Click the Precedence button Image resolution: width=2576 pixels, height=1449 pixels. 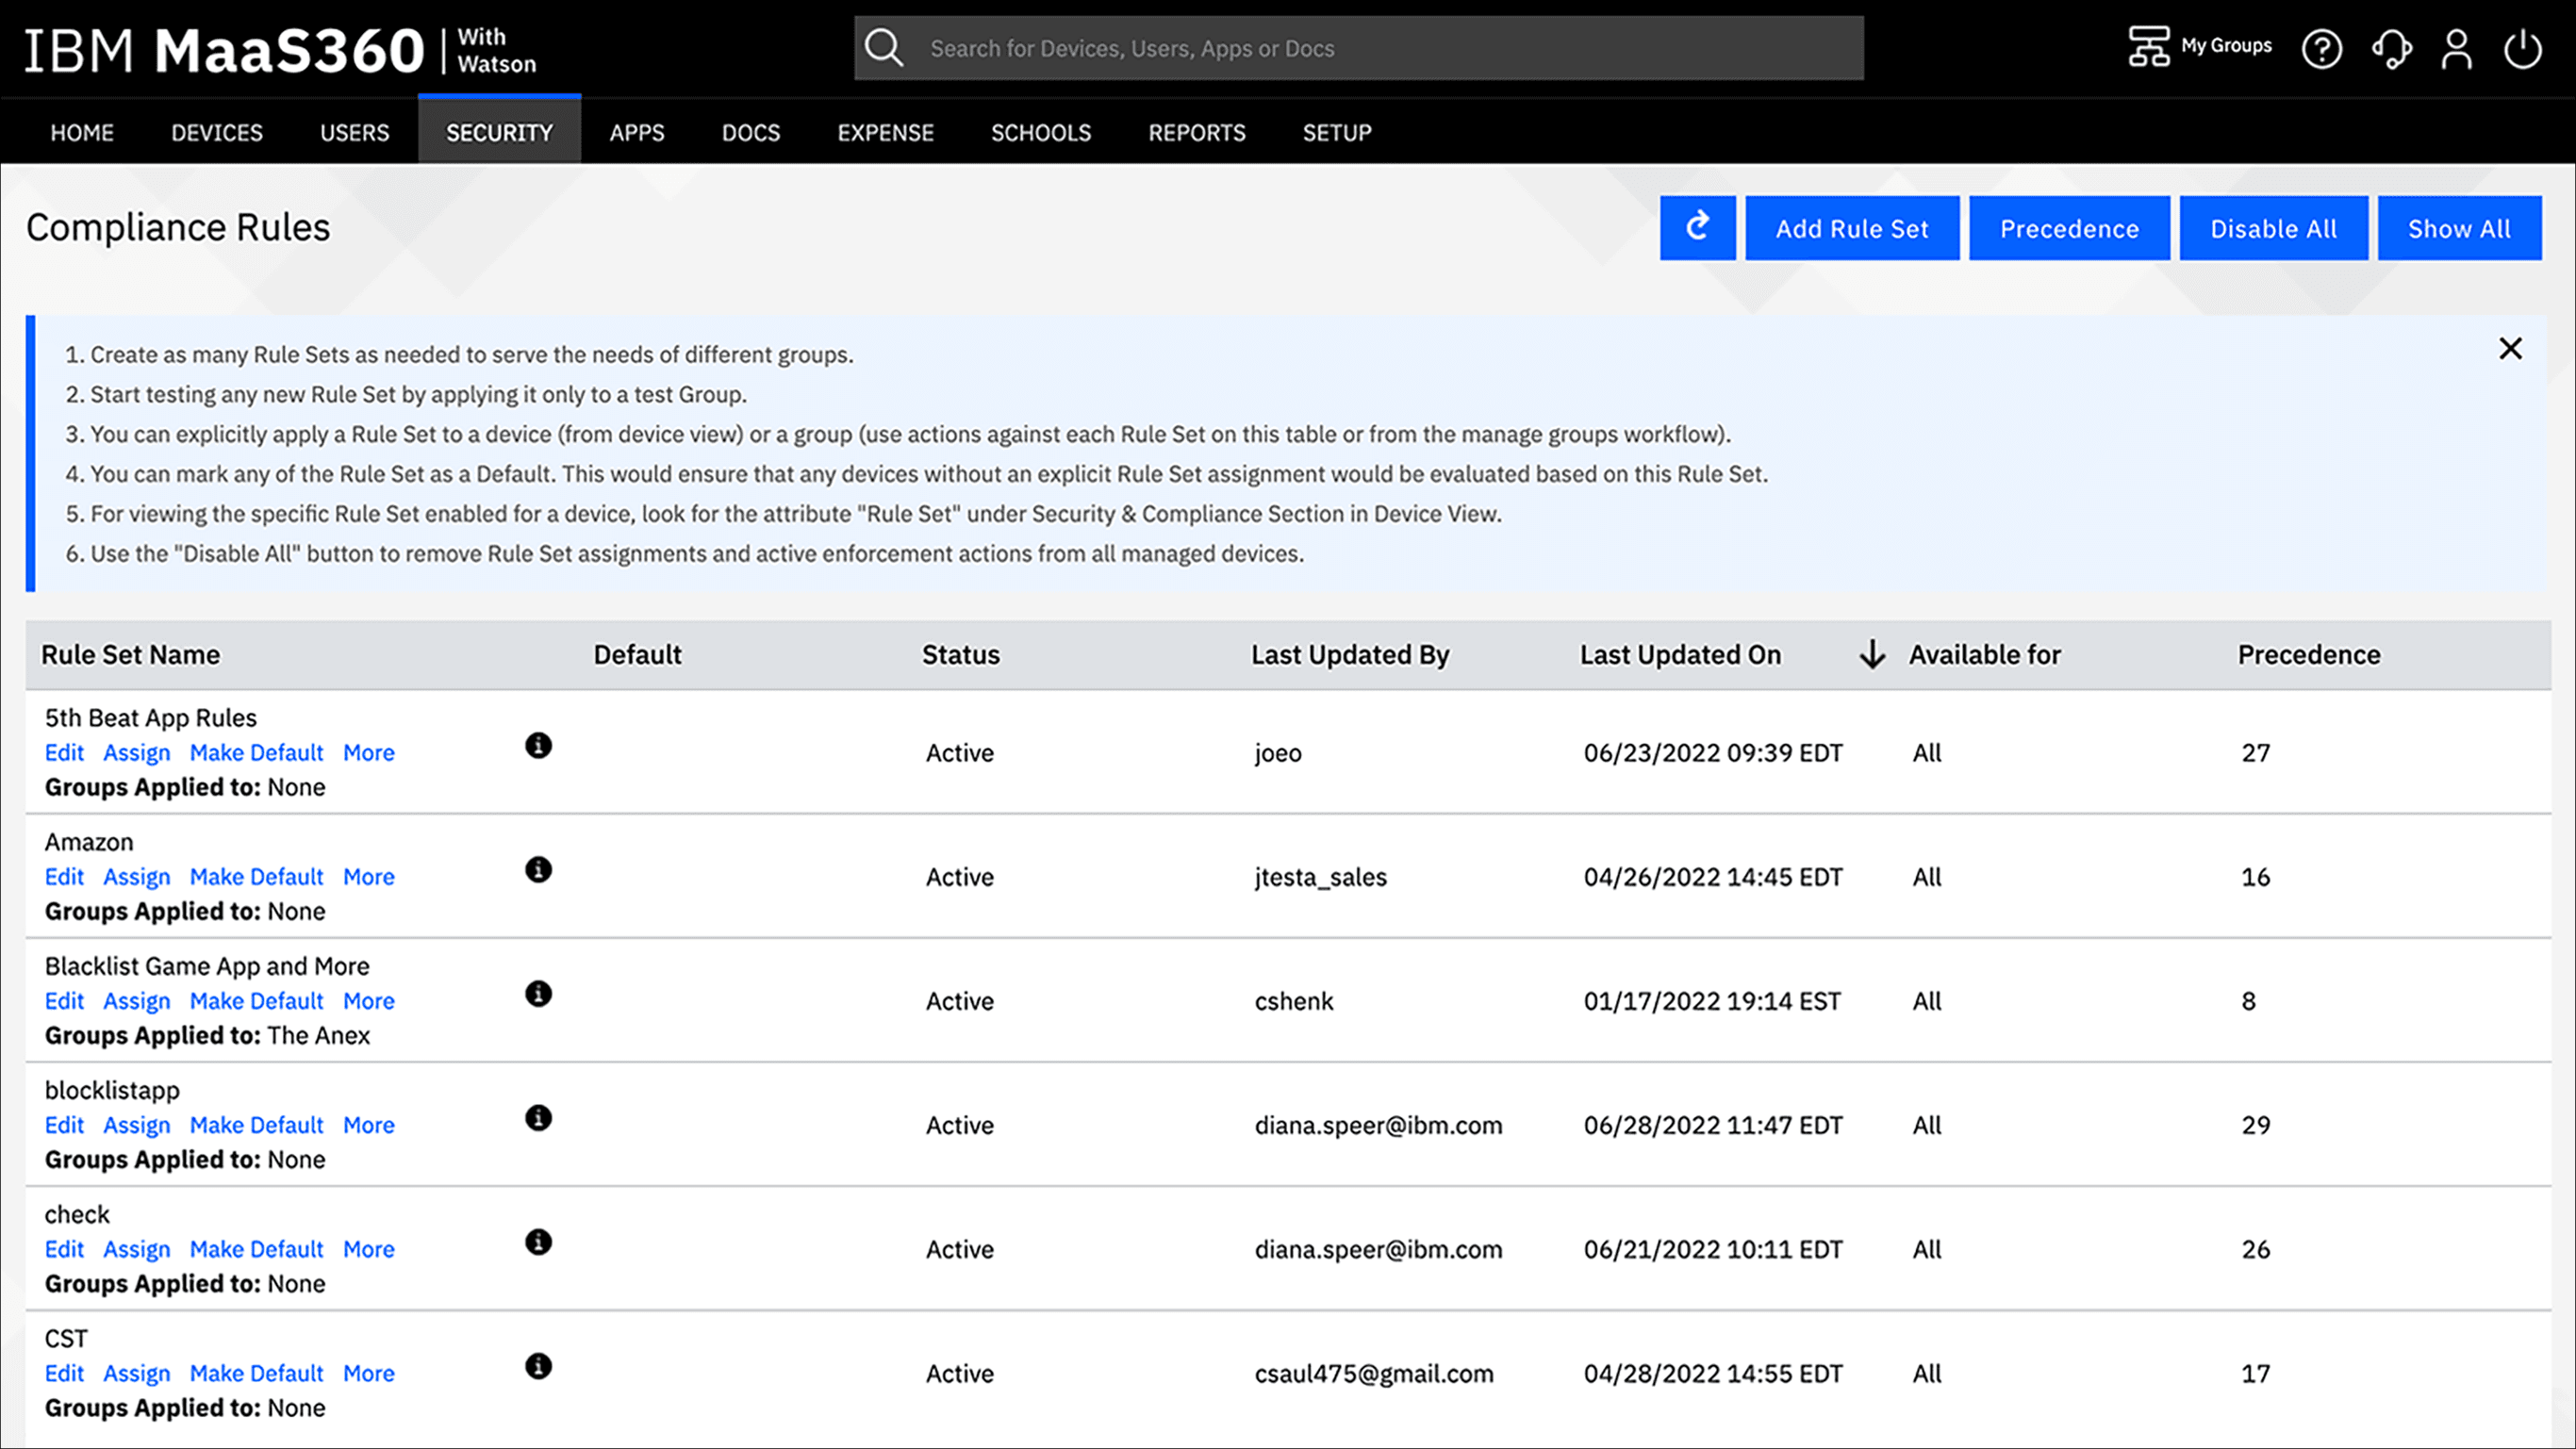[x=2069, y=228]
